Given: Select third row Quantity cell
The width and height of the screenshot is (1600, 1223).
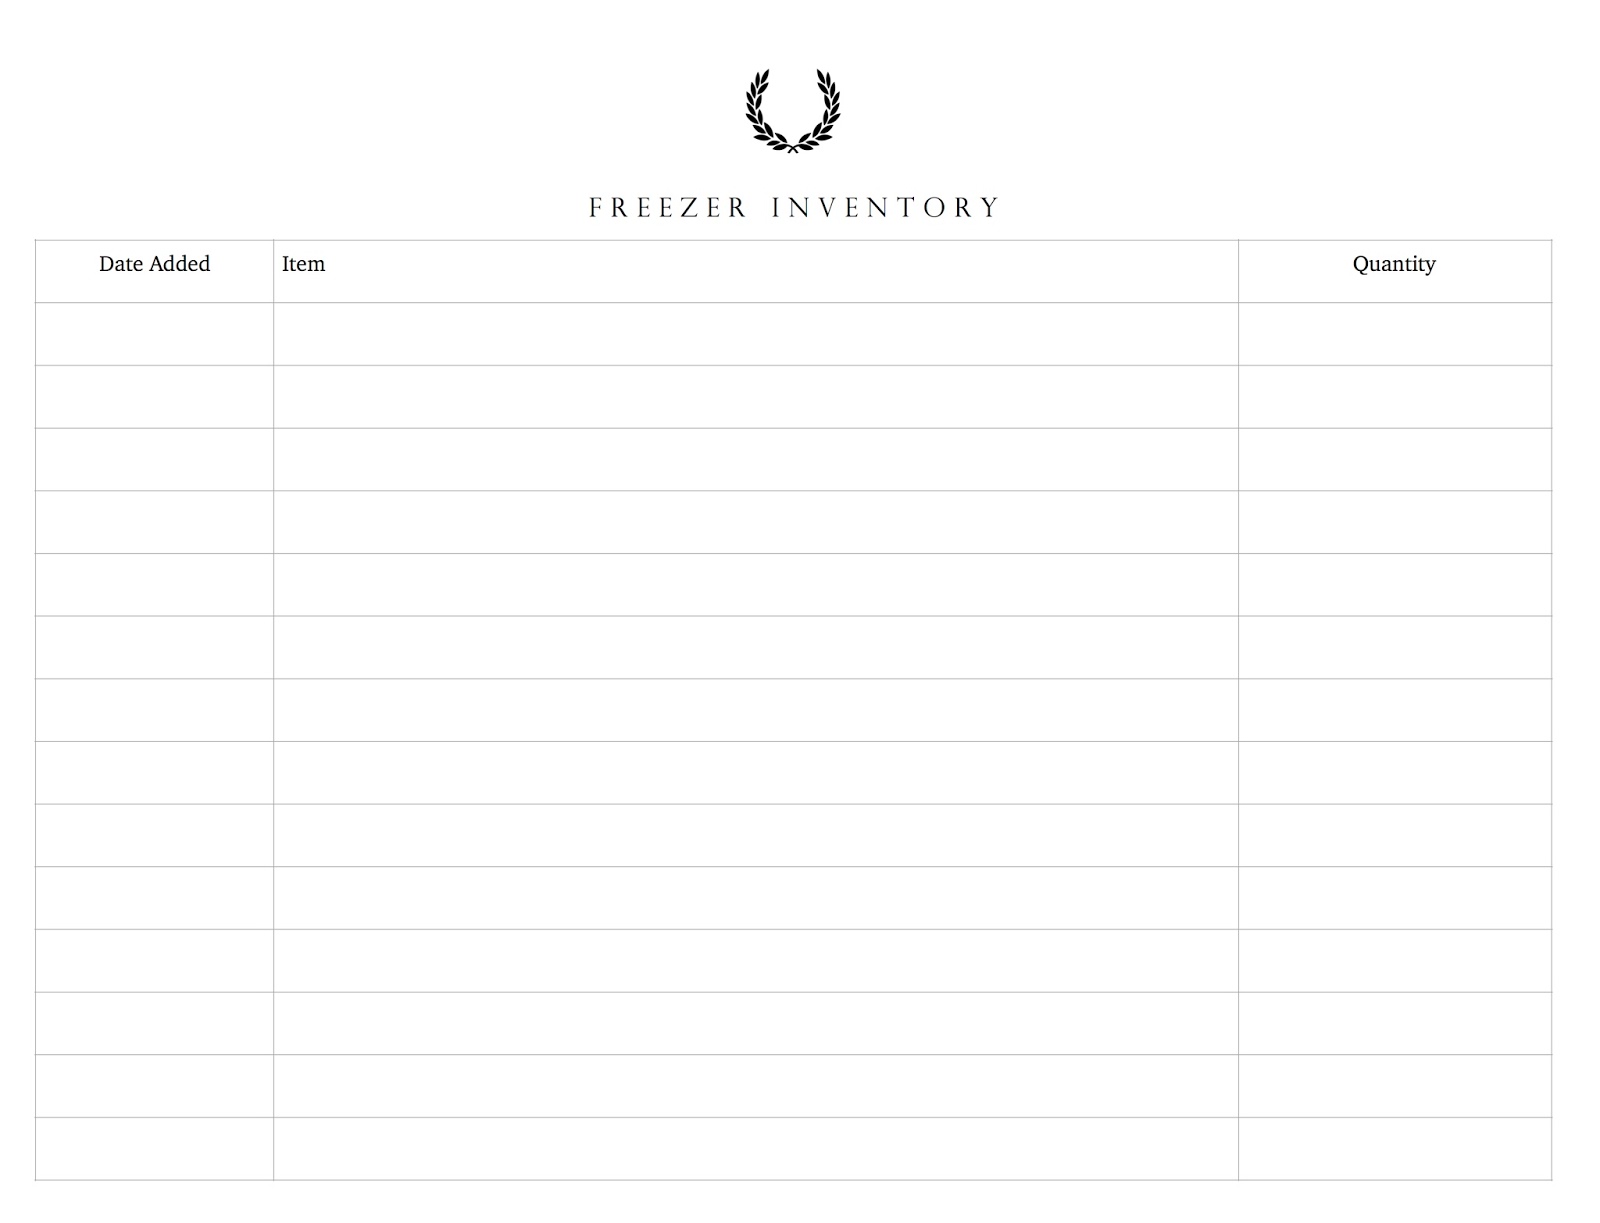Looking at the screenshot, I should (x=1395, y=459).
